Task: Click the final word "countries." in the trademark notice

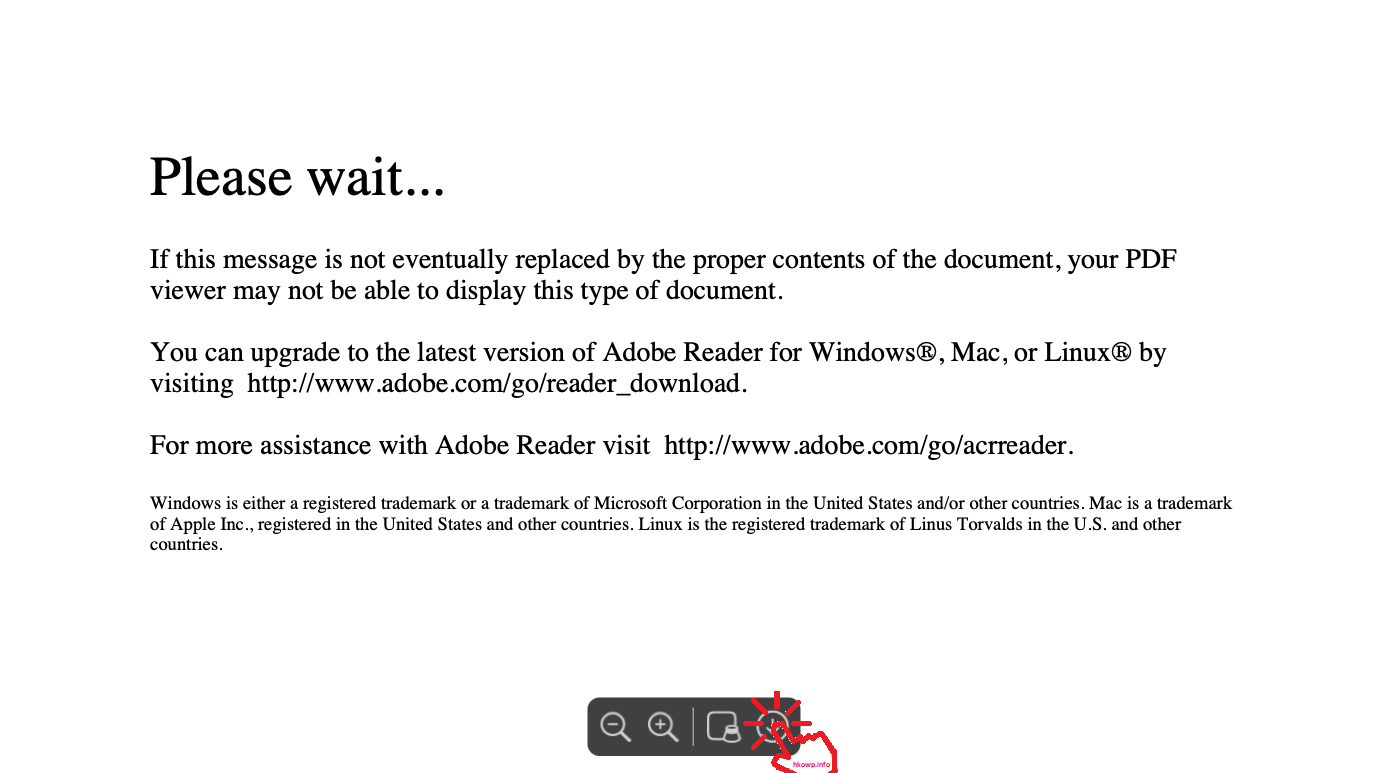Action: pos(186,544)
